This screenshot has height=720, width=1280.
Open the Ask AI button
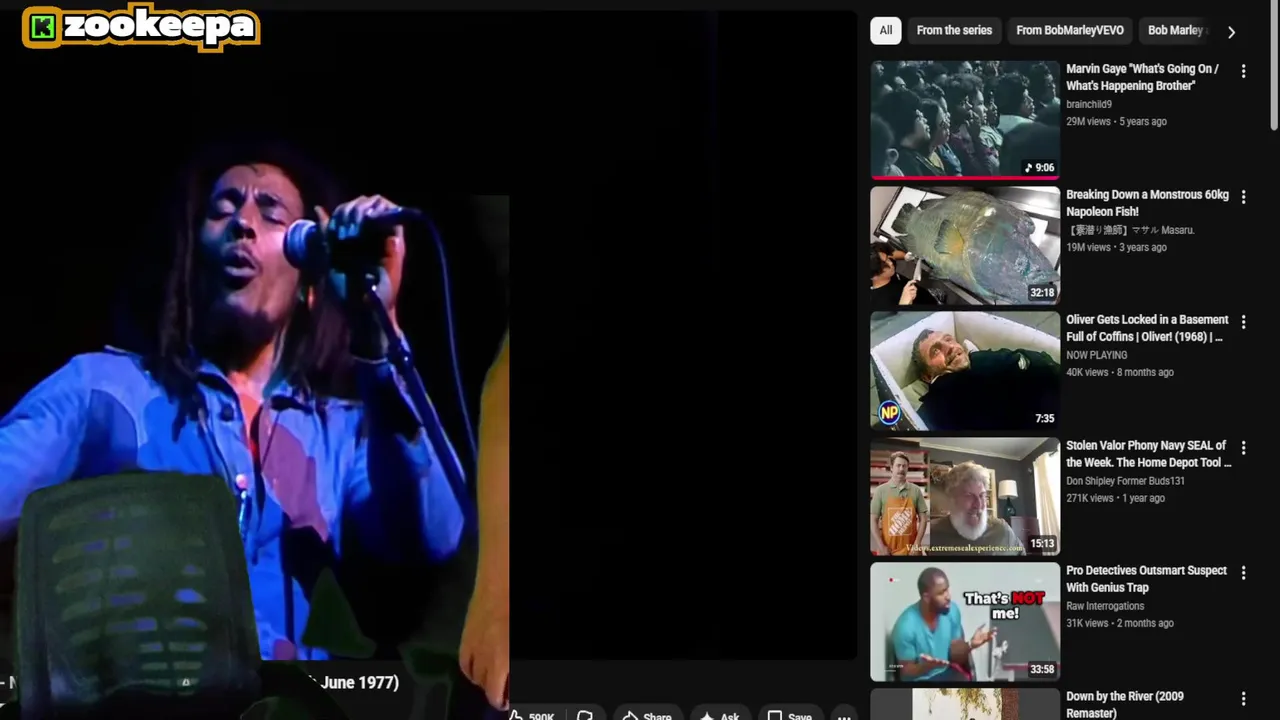[719, 715]
